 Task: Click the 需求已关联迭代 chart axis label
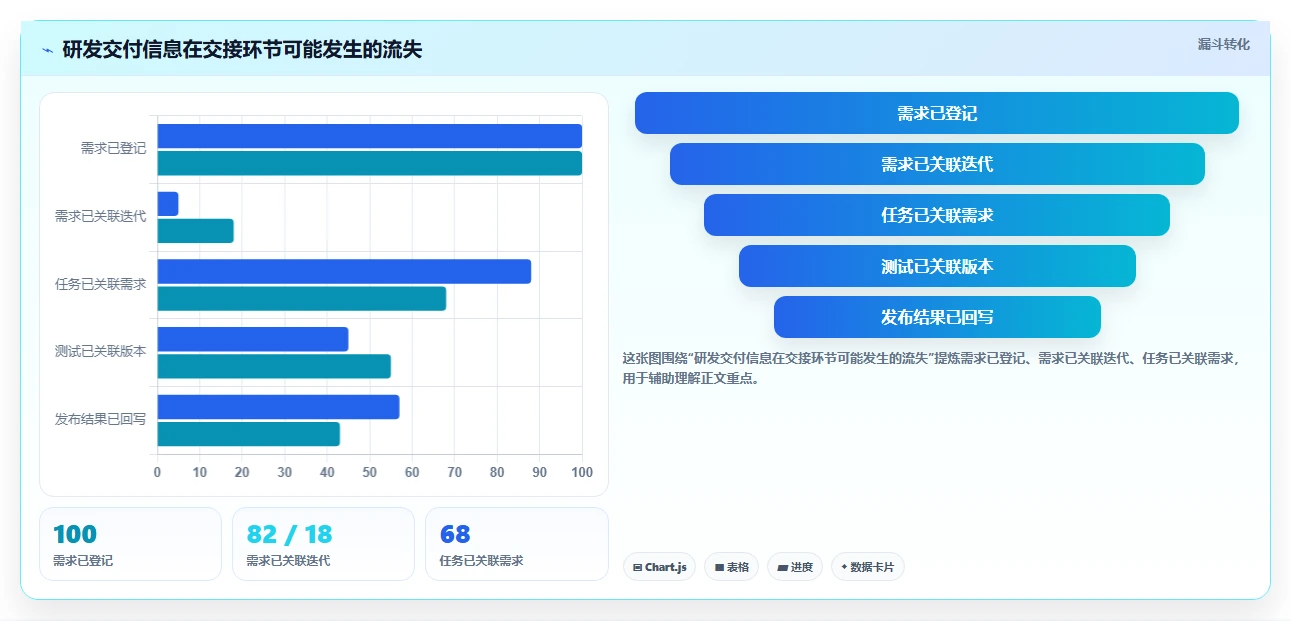coord(100,216)
